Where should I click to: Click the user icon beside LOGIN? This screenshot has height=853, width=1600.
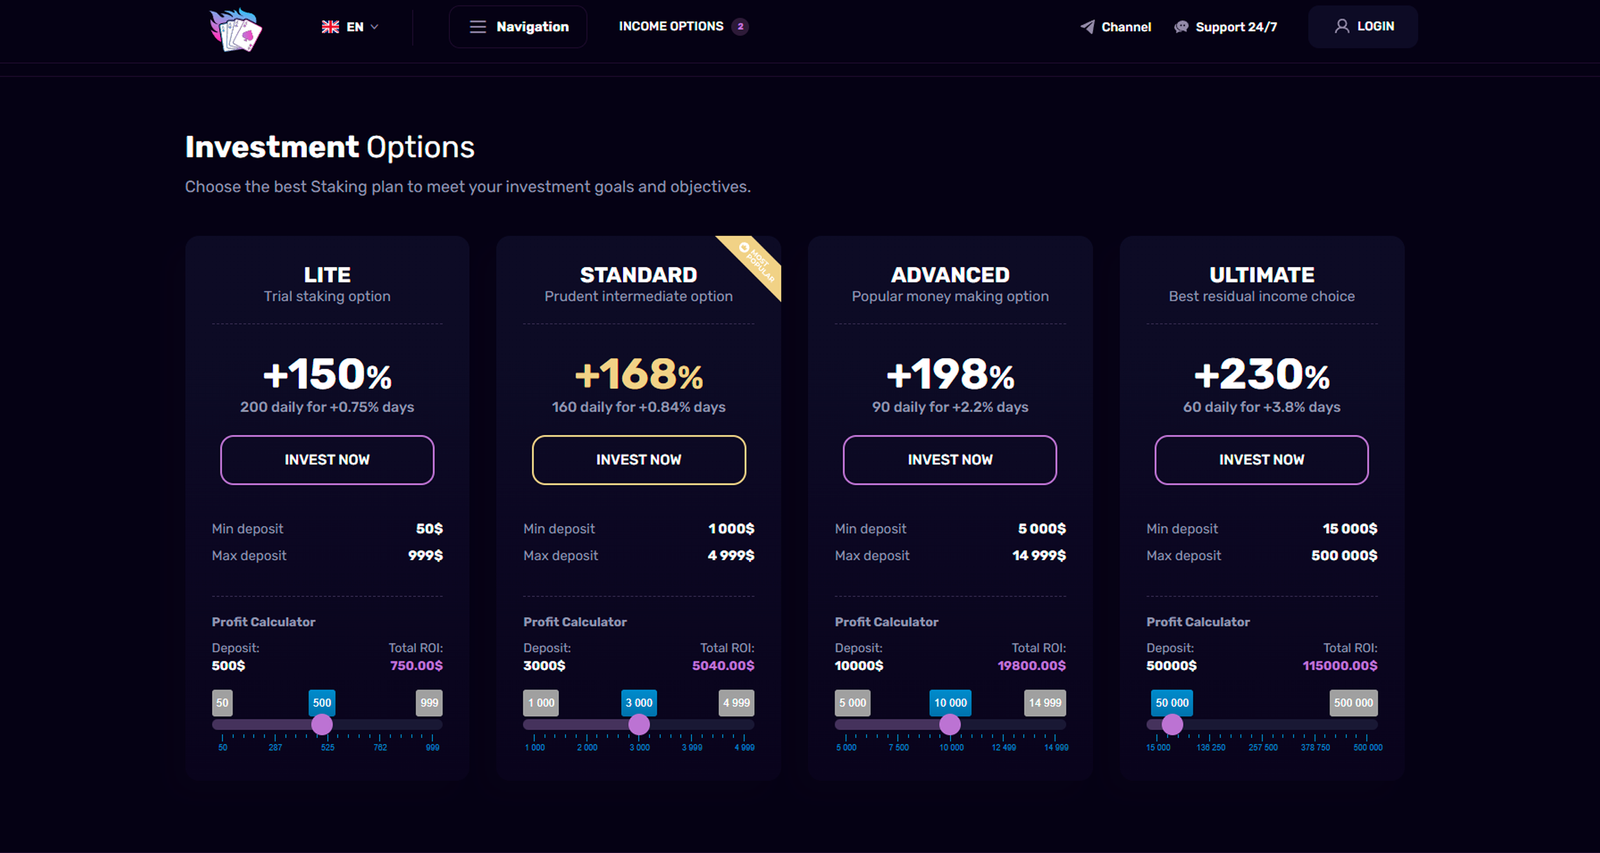1342,26
